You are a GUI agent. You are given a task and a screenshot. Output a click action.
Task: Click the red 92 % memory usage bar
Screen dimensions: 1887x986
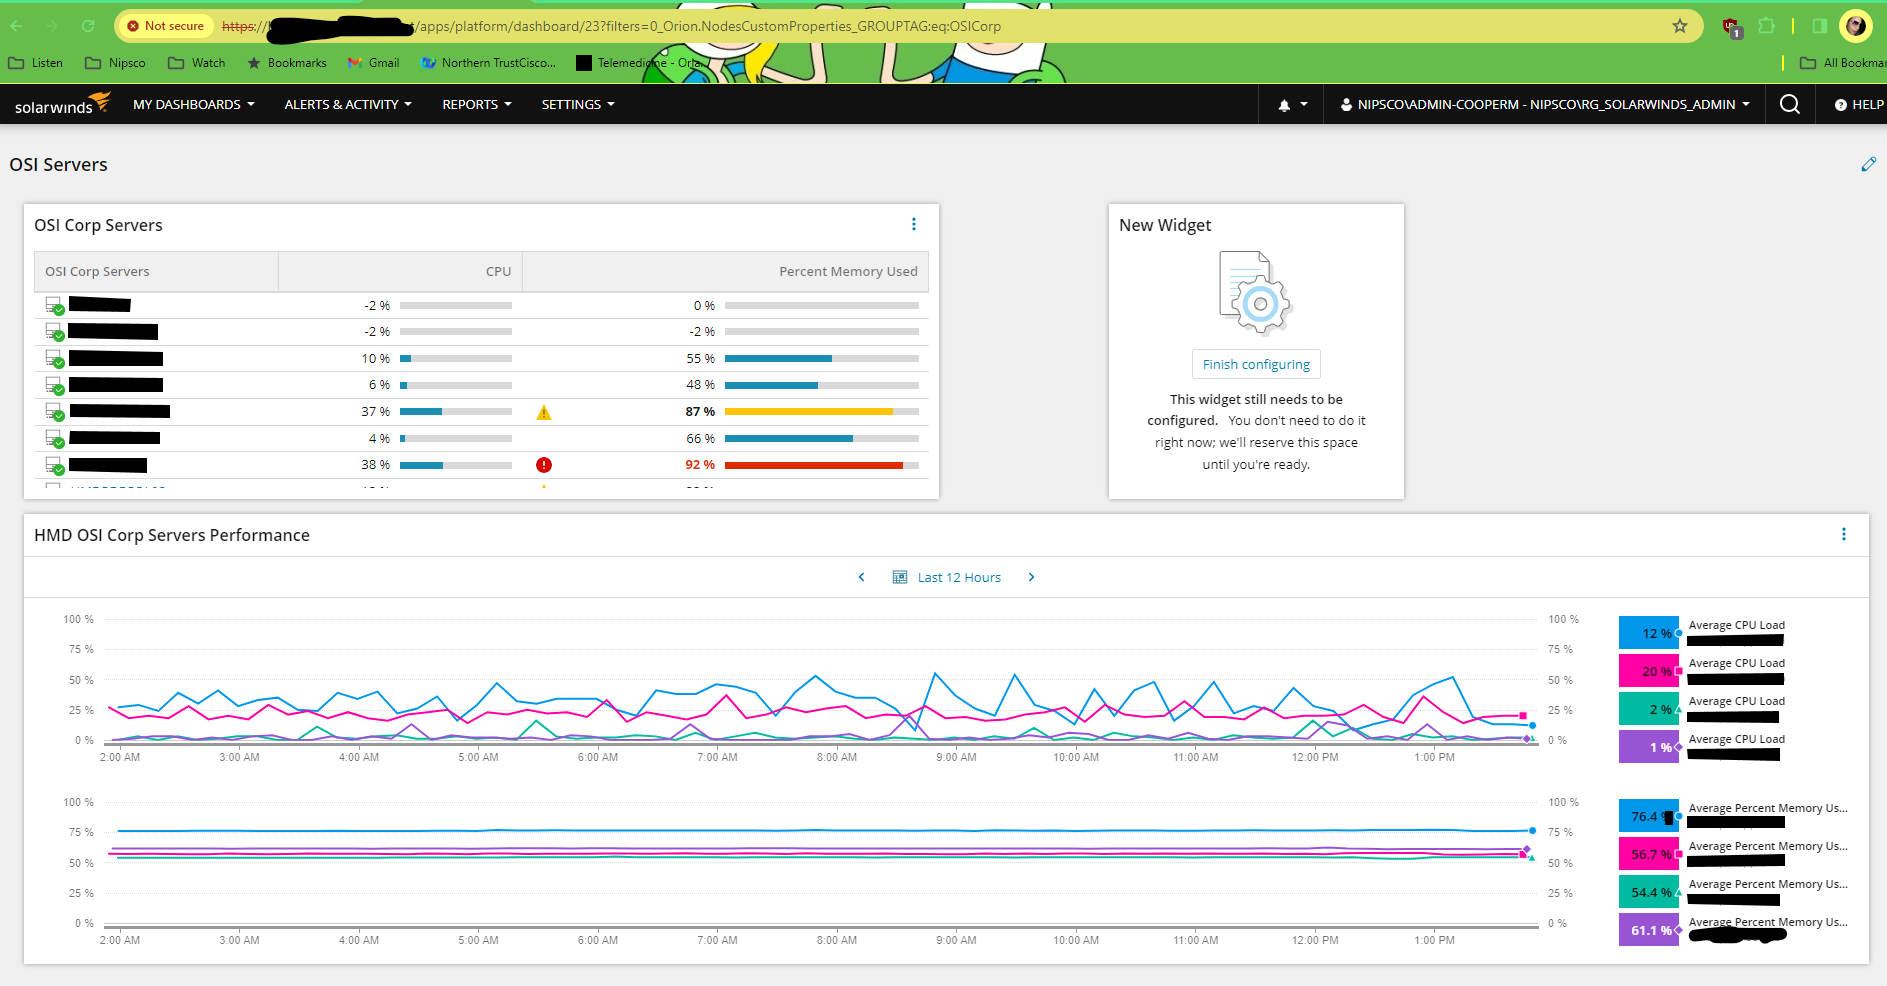(x=821, y=465)
